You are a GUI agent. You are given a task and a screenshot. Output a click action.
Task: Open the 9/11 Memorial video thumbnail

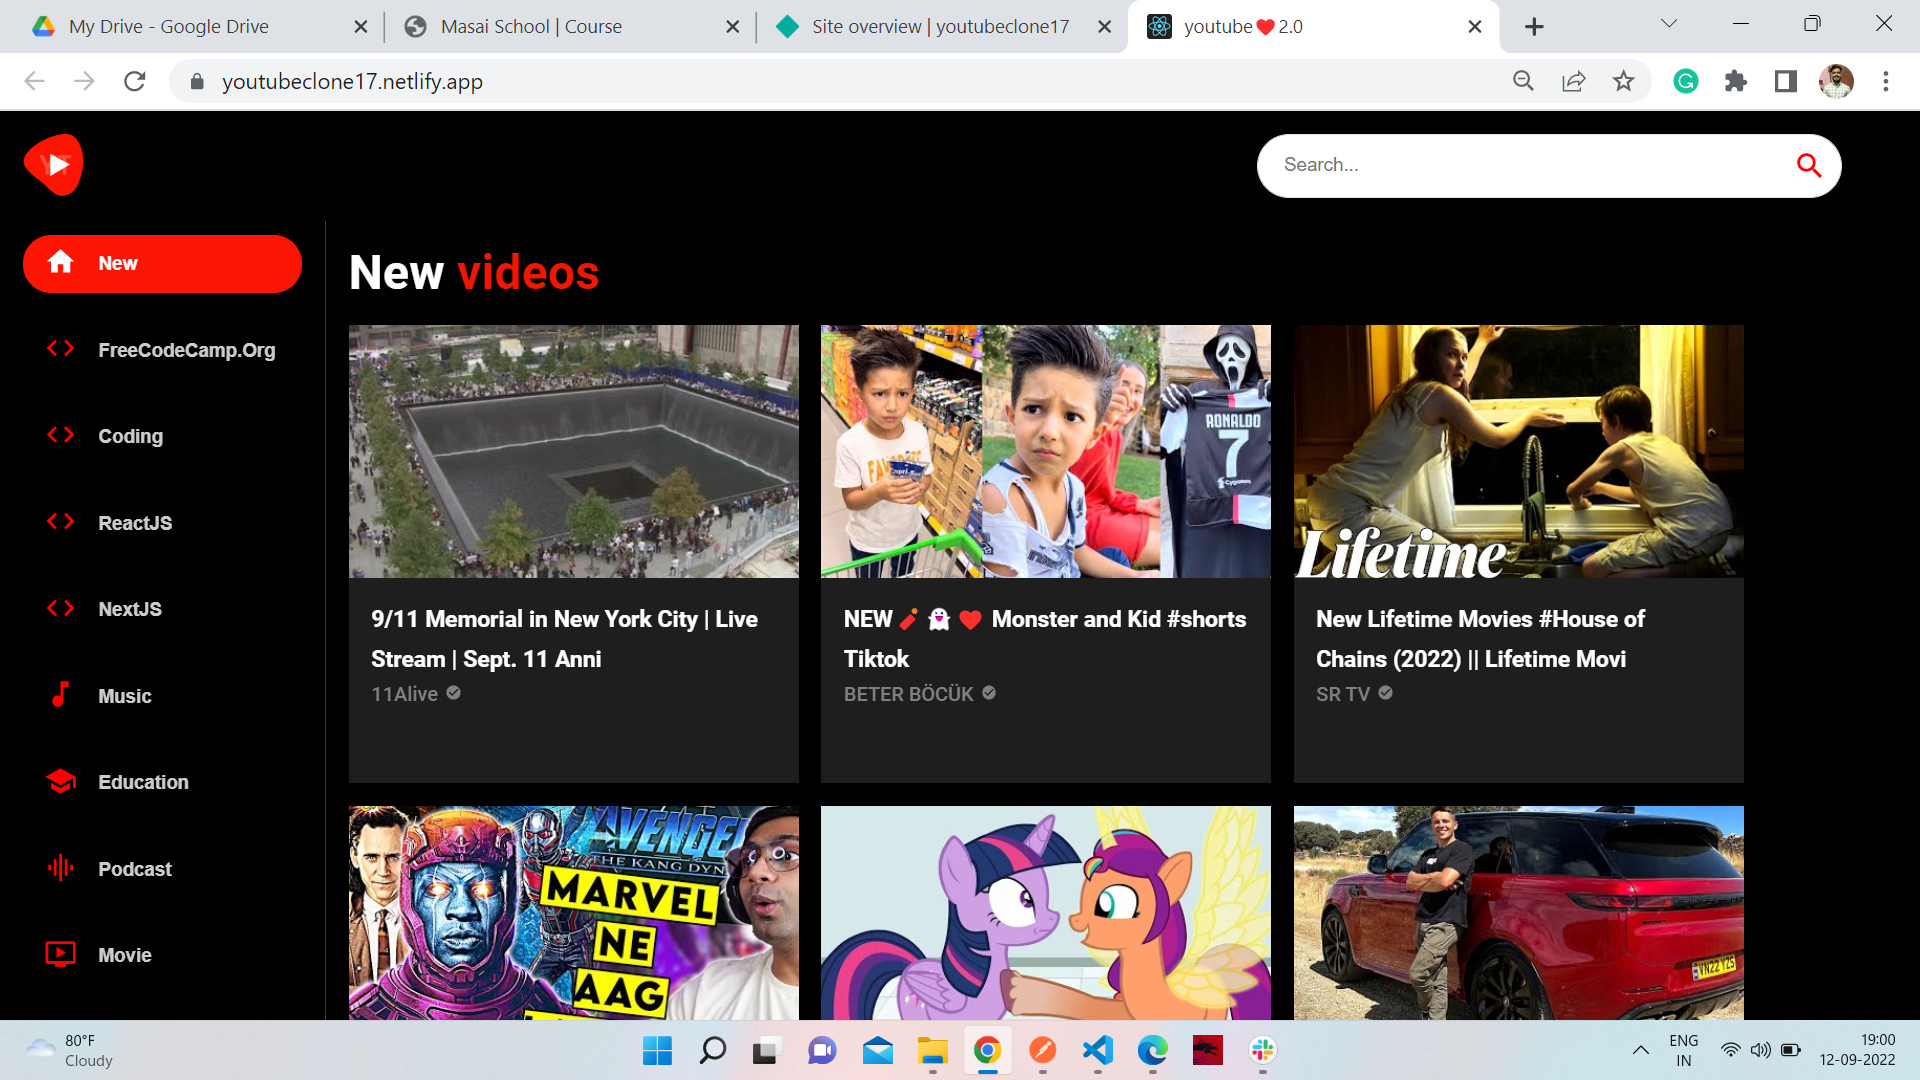click(x=574, y=451)
